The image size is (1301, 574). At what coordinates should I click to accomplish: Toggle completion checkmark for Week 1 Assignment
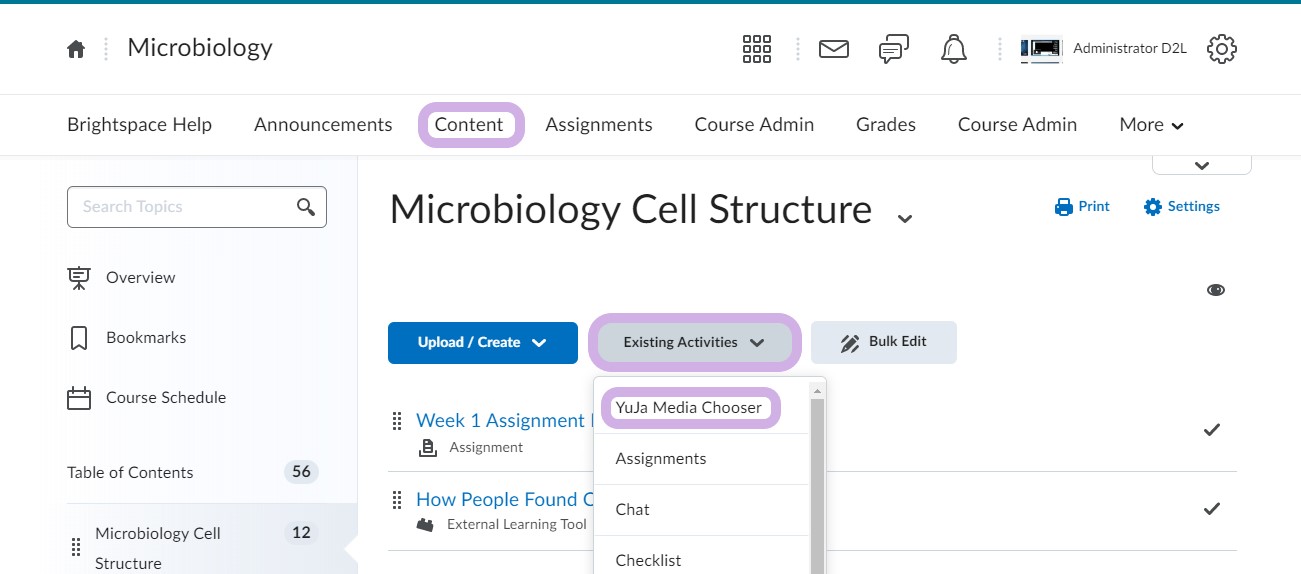click(1211, 430)
